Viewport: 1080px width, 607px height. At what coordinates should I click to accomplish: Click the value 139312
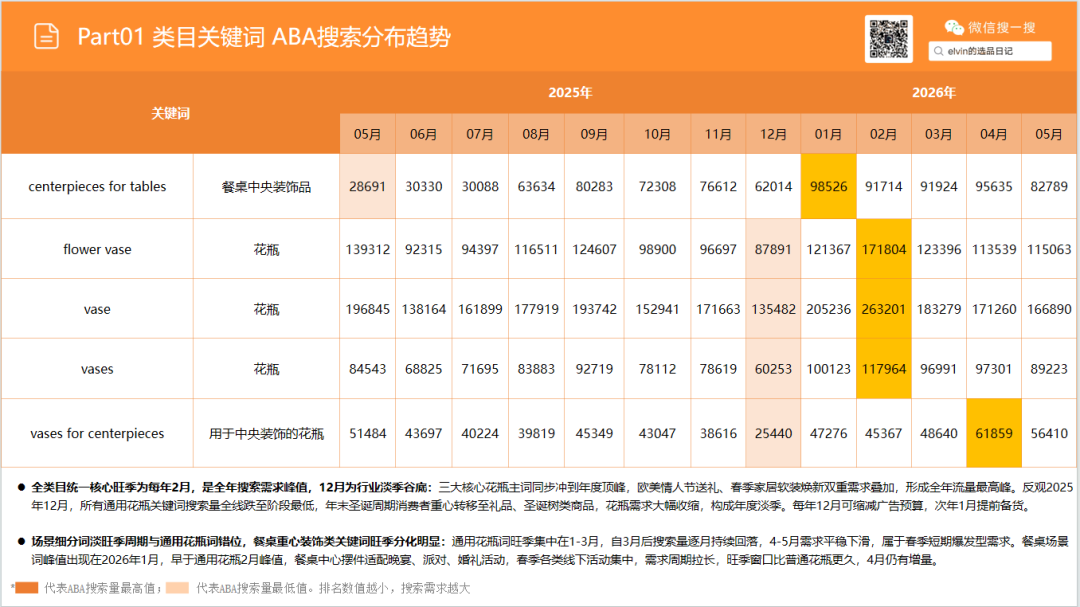point(368,249)
